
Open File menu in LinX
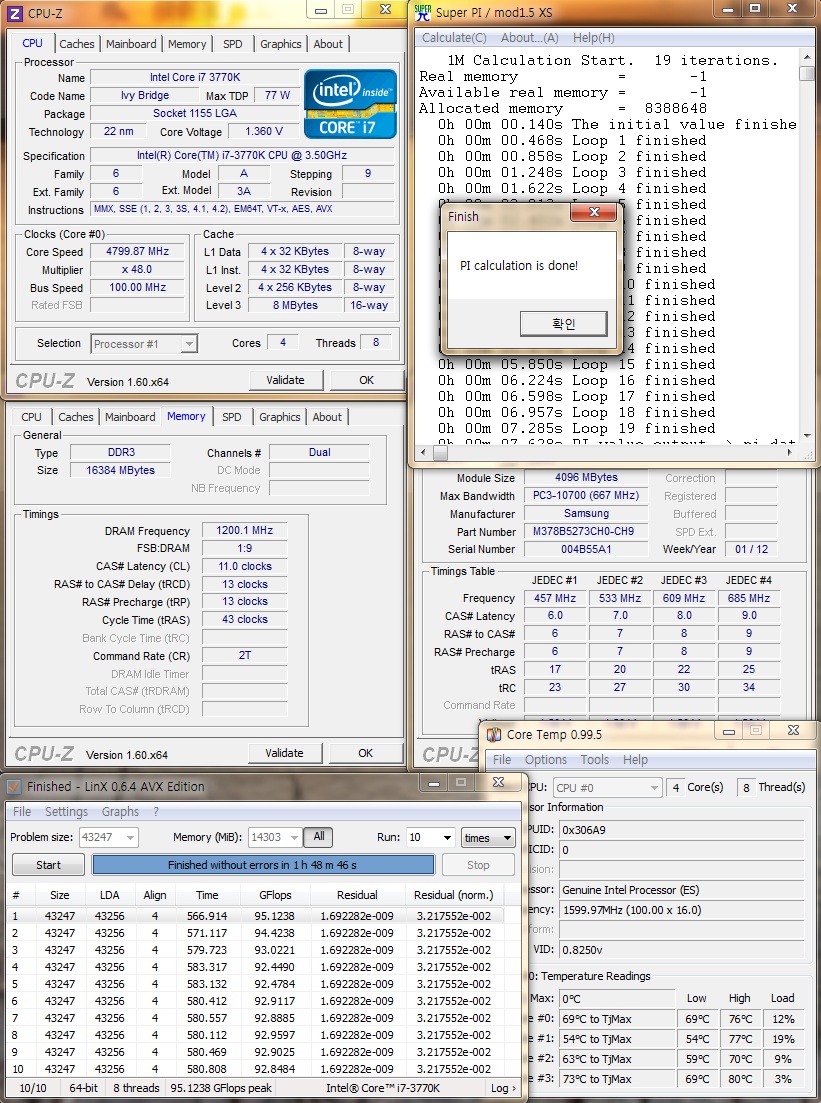pyautogui.click(x=22, y=811)
